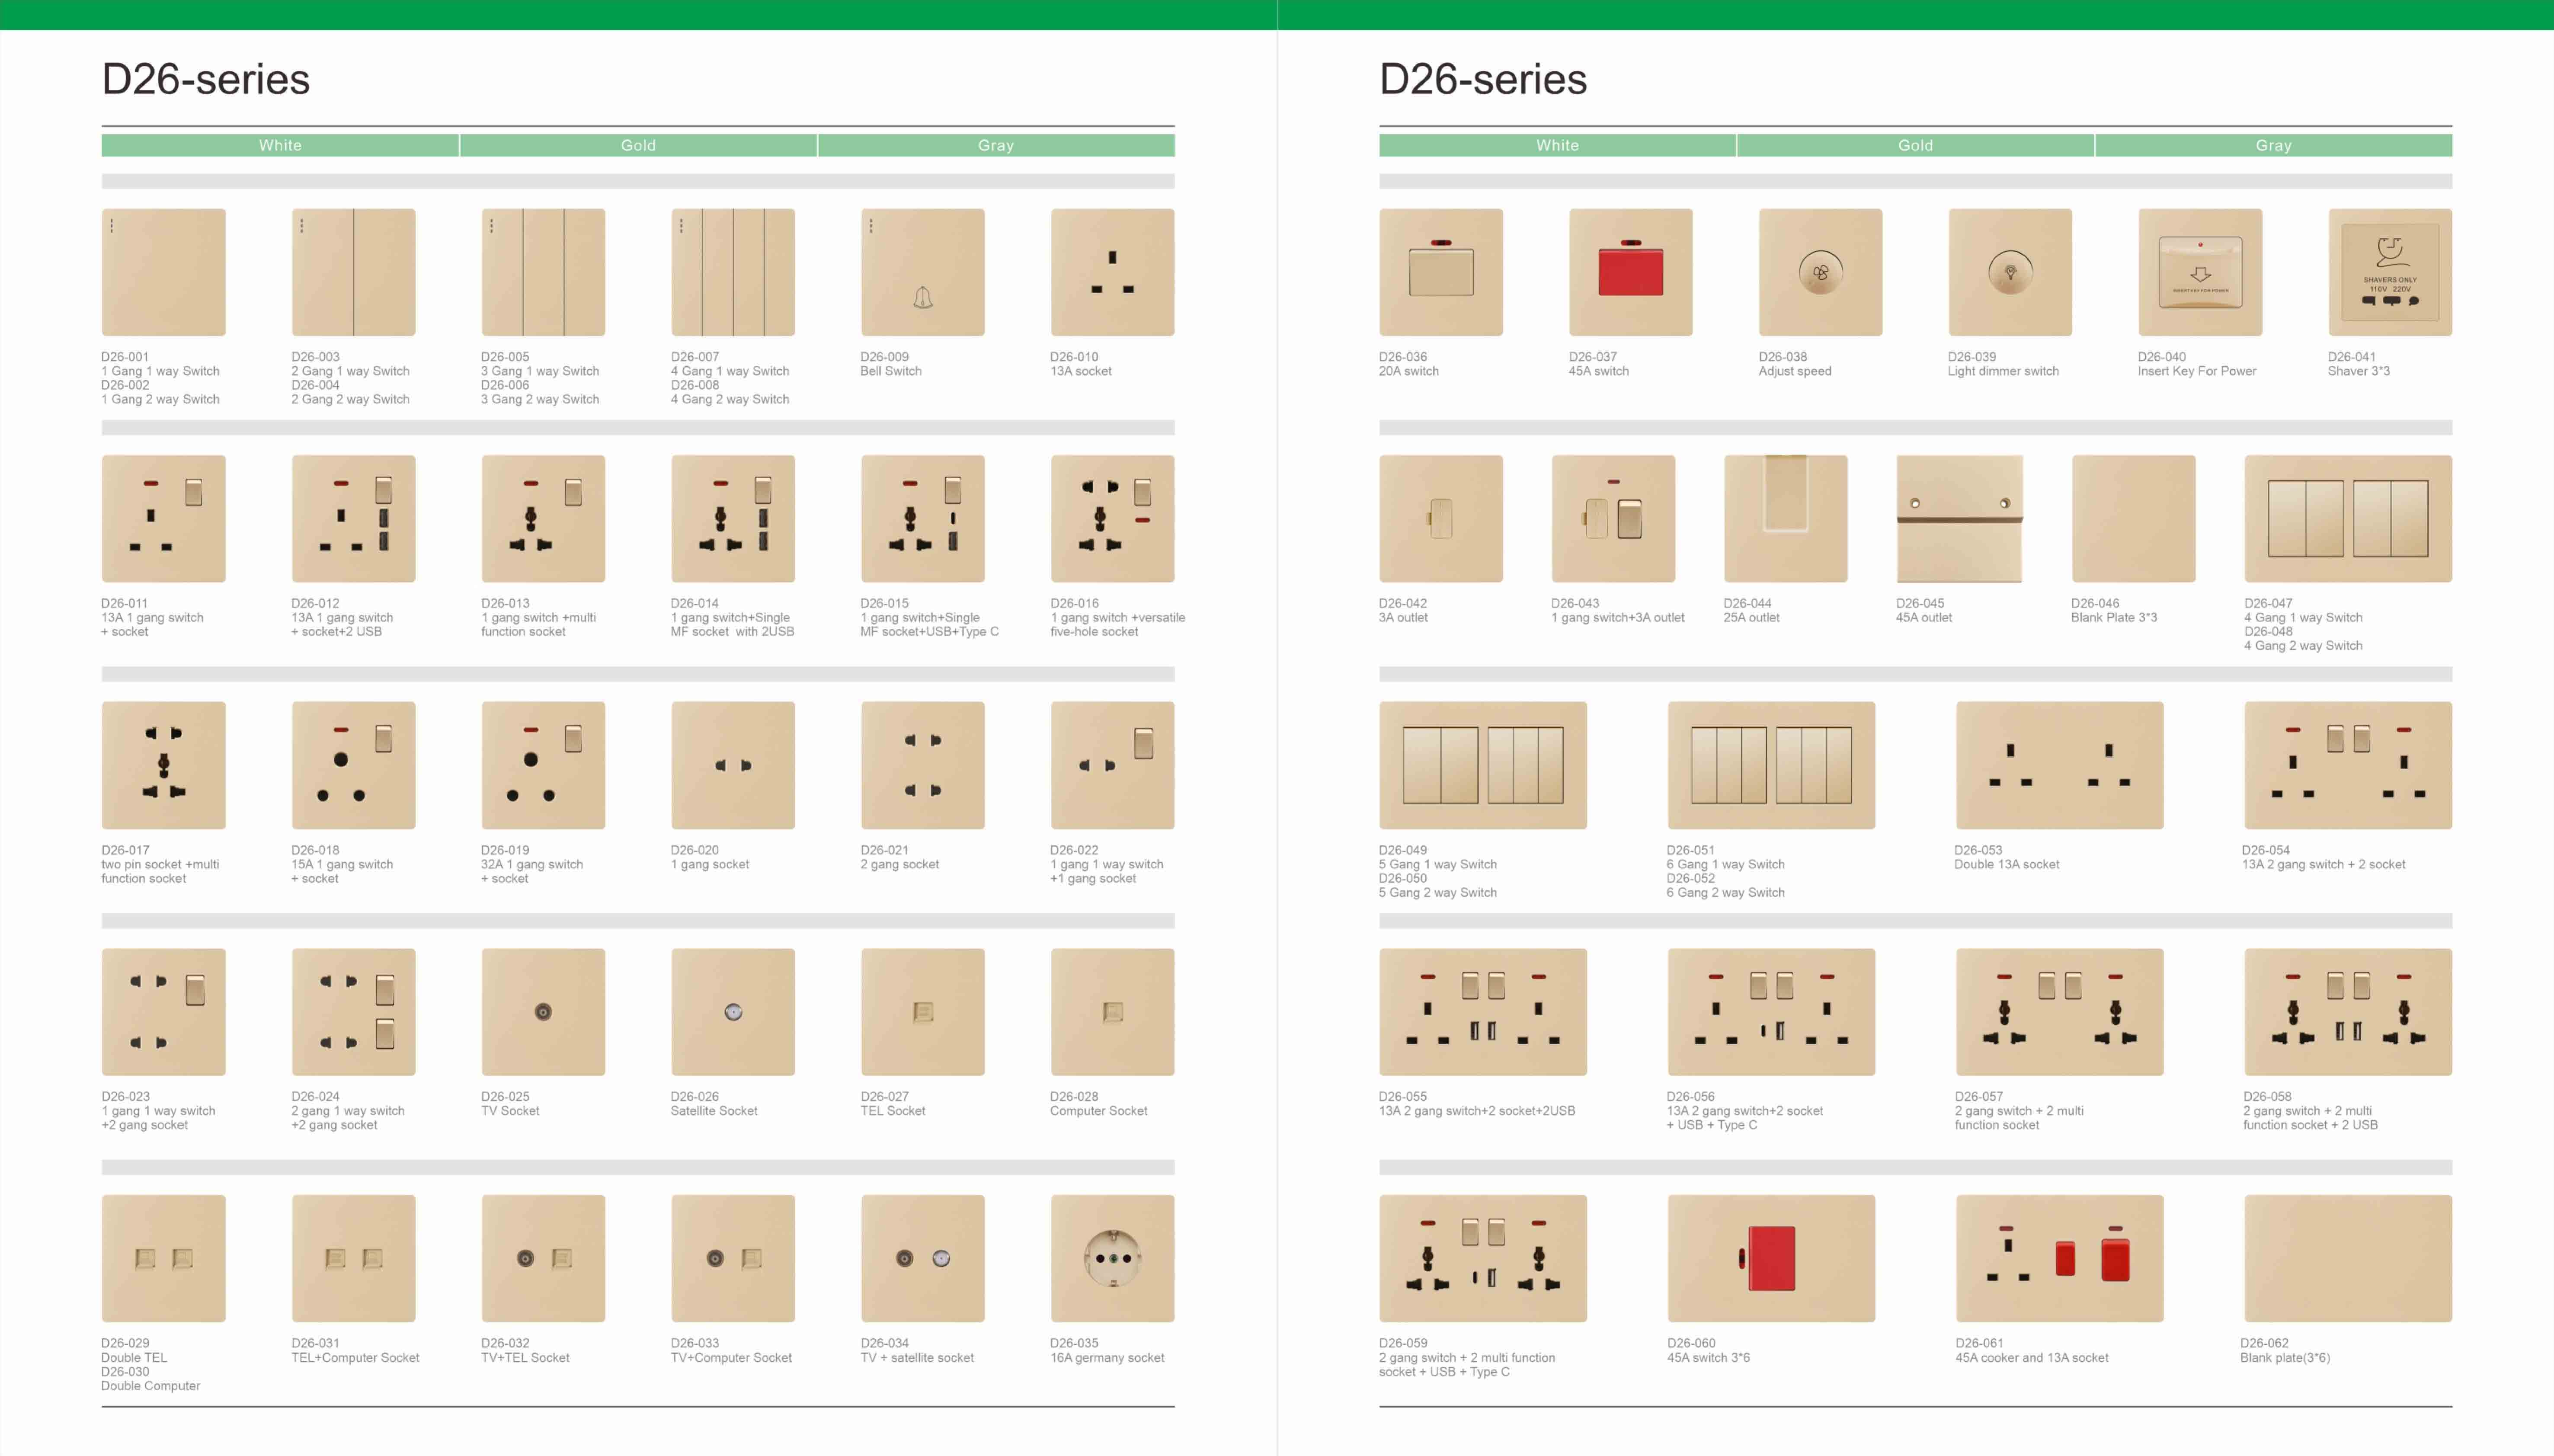This screenshot has height=1456, width=2554.
Task: Click the D26-010 13A socket image
Action: click(x=1113, y=272)
